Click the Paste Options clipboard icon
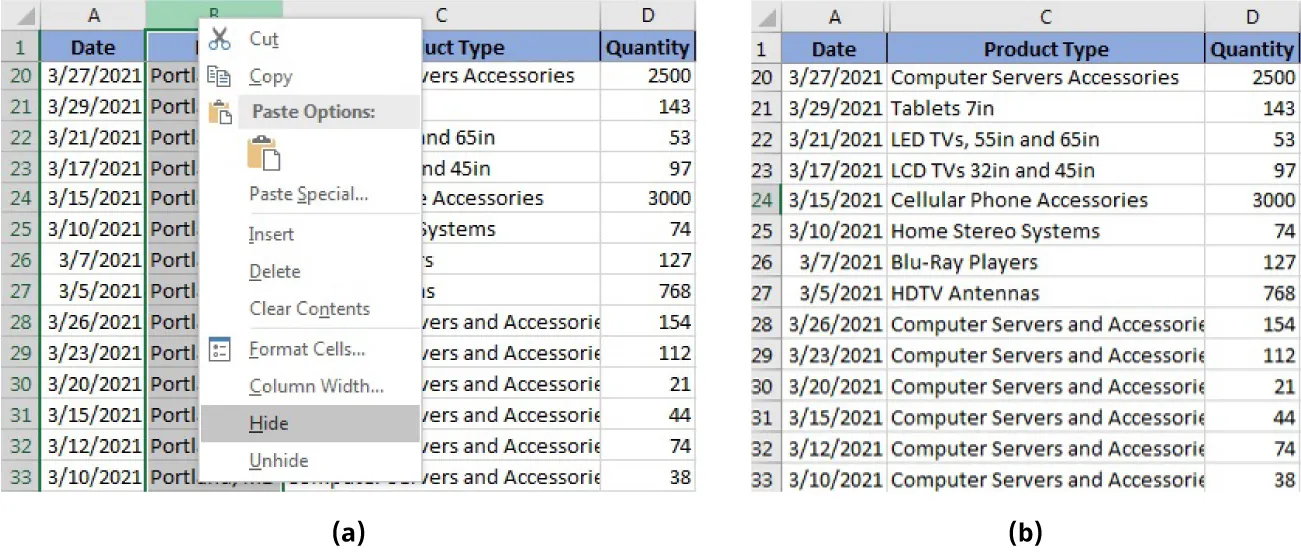Screen dimensions: 1301x552 [x=220, y=112]
